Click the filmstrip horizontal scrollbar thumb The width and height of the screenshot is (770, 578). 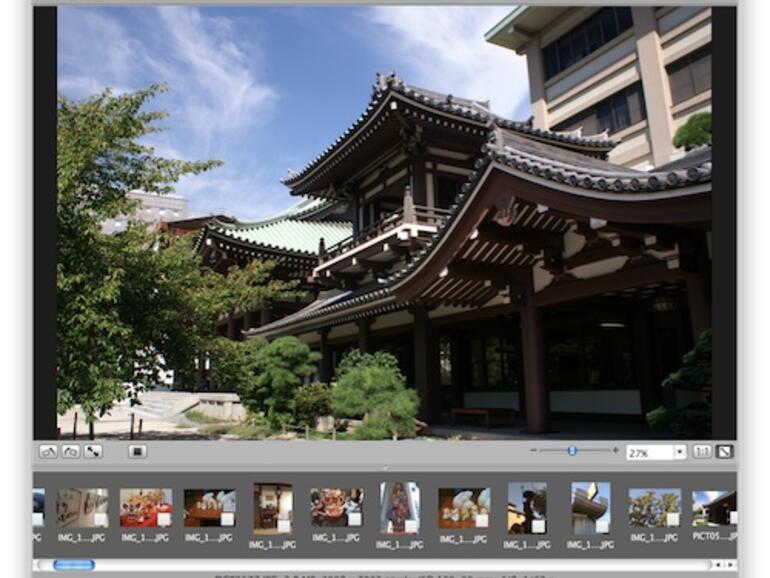pyautogui.click(x=74, y=565)
